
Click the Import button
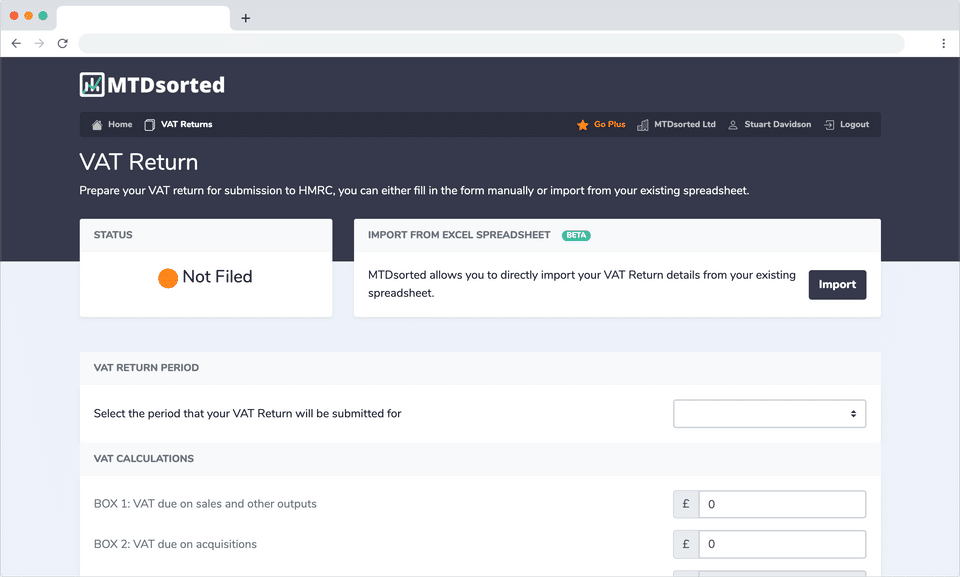(837, 285)
